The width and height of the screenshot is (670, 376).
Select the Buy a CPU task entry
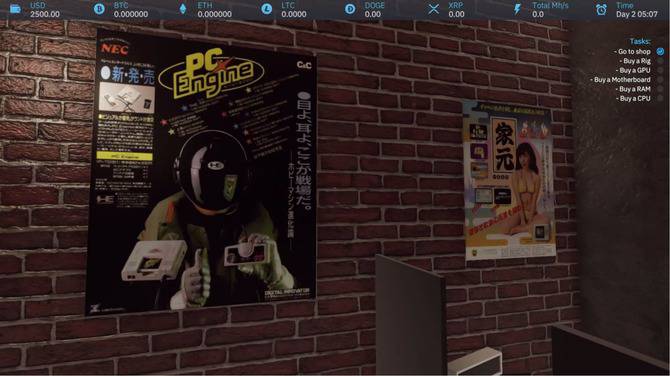(x=635, y=98)
